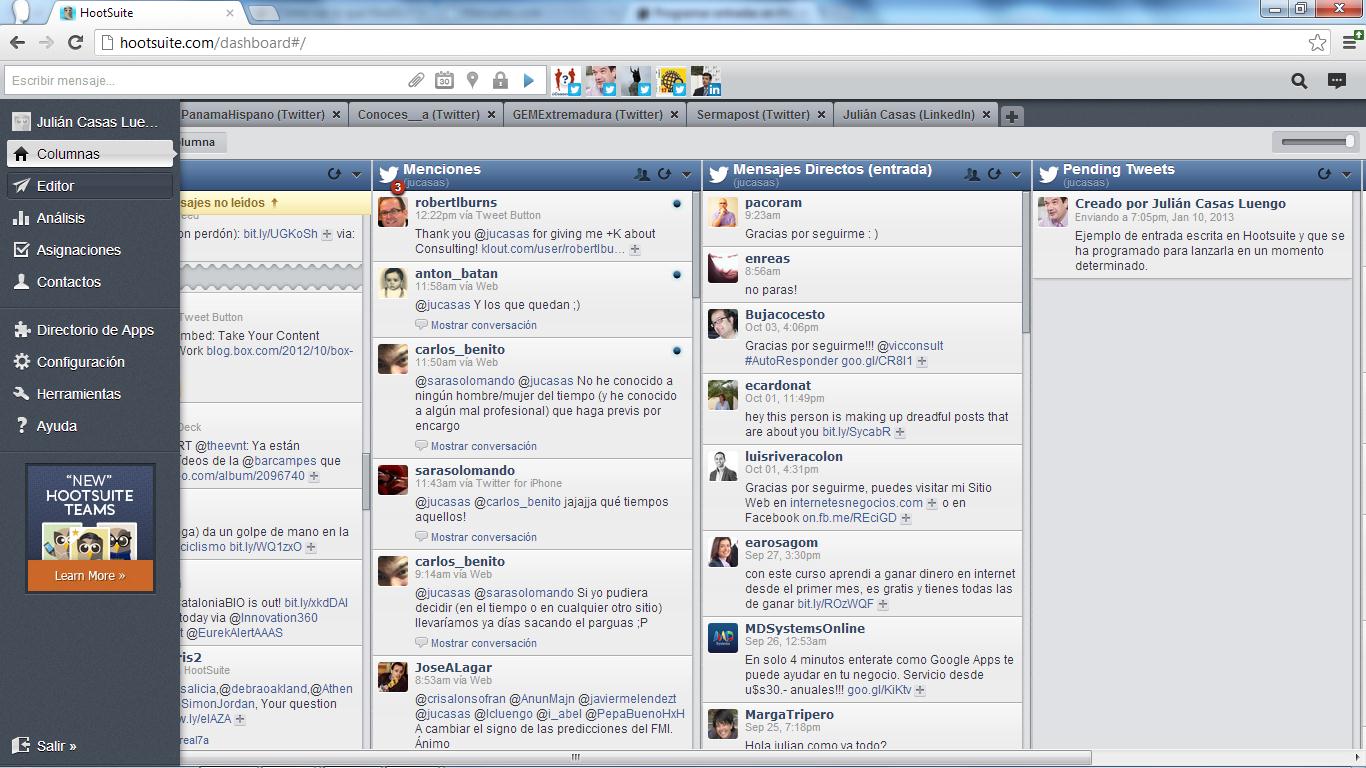The width and height of the screenshot is (1366, 768).
Task: Open Menciones column options dropdown
Action: point(686,174)
